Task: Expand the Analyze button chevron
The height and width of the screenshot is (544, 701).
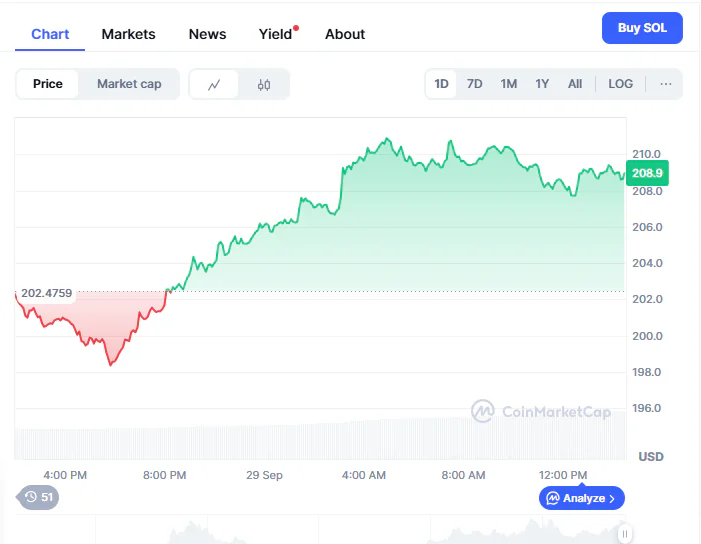Action: coord(613,498)
